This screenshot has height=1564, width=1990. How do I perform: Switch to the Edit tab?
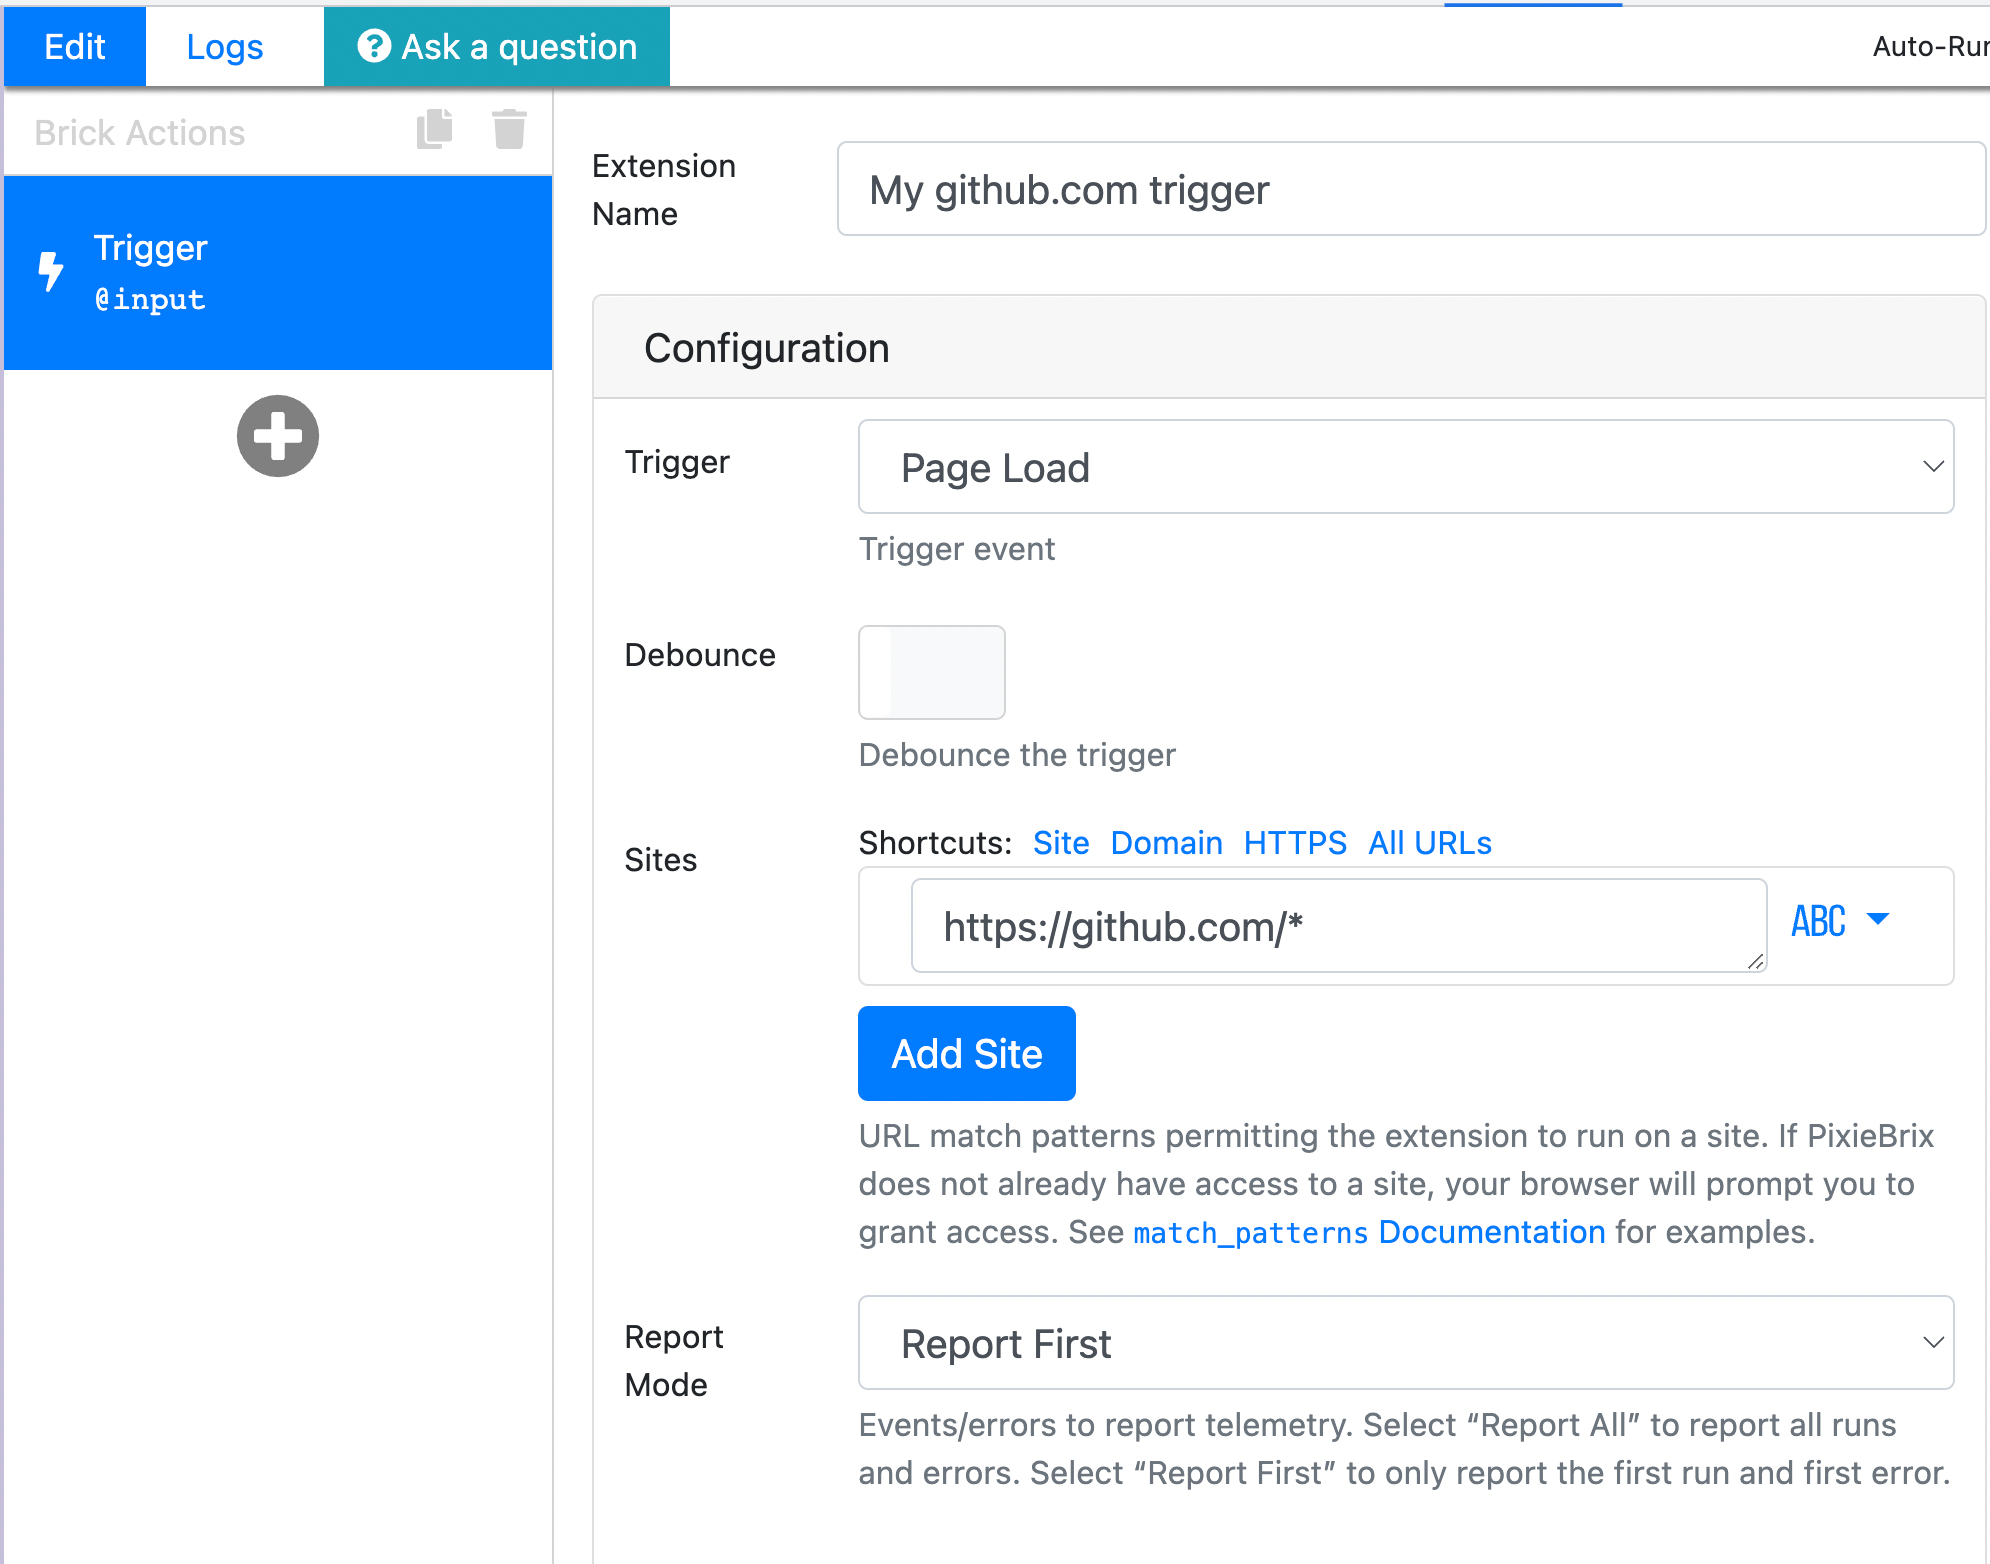tap(74, 45)
